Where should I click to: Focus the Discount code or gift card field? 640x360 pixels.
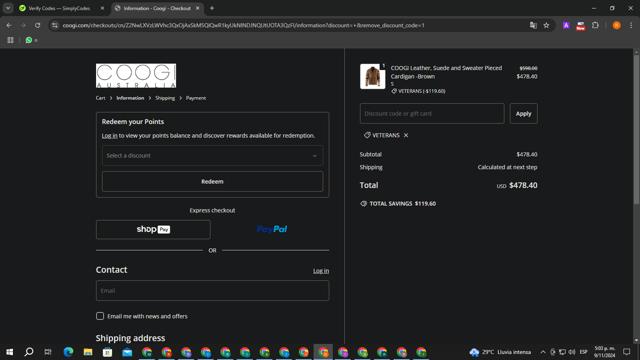(x=432, y=113)
